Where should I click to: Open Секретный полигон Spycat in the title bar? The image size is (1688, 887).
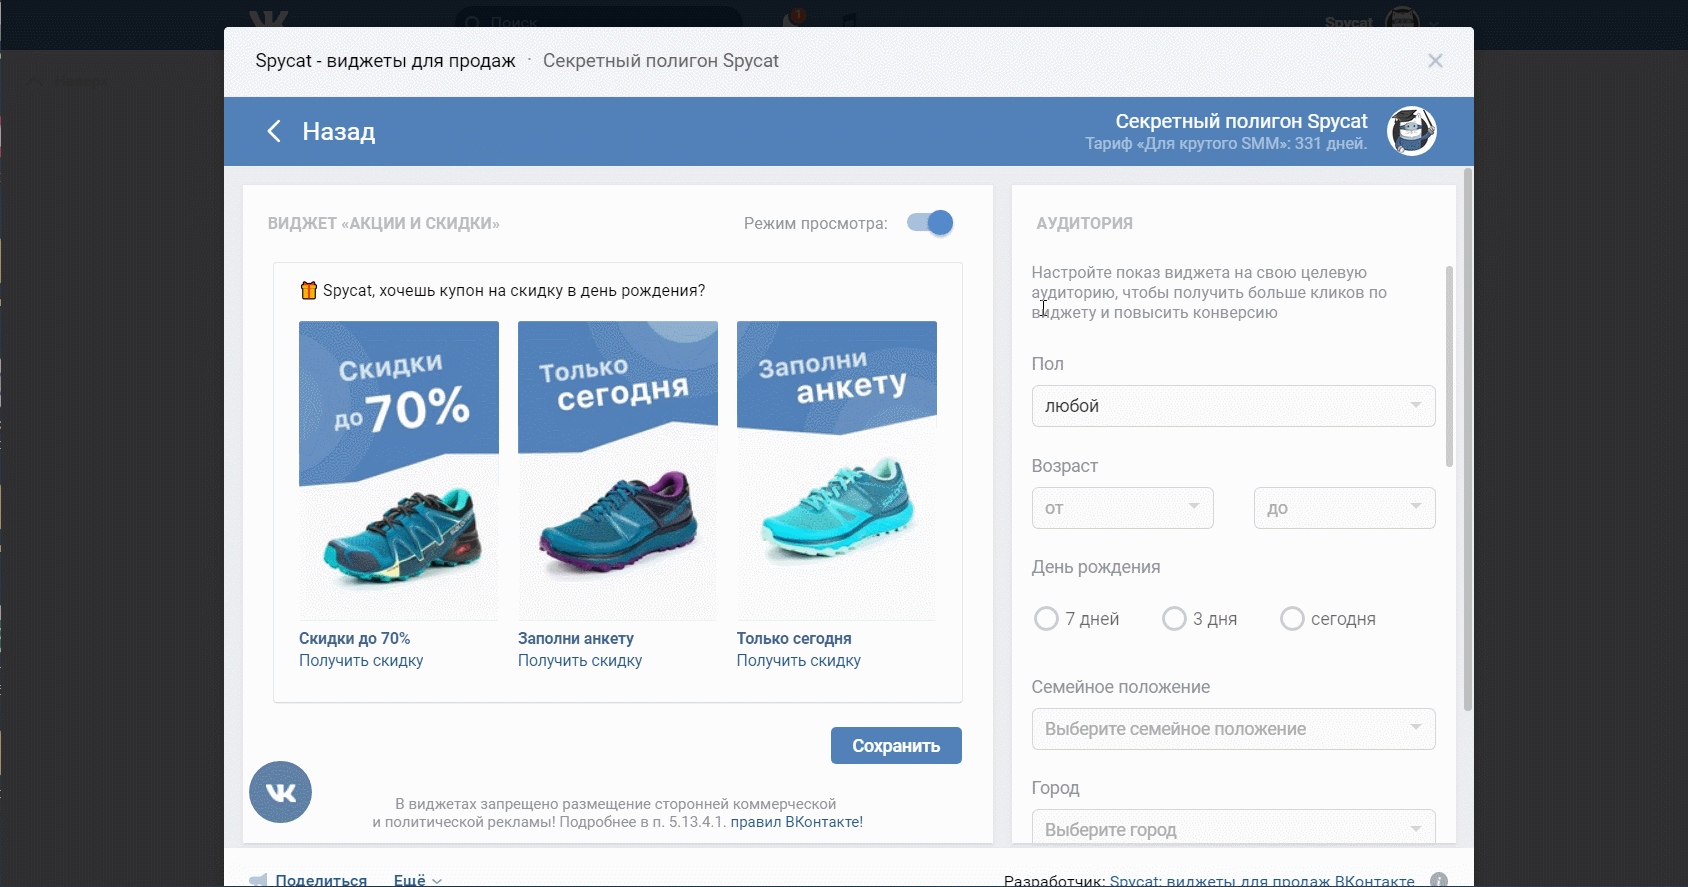click(x=660, y=61)
